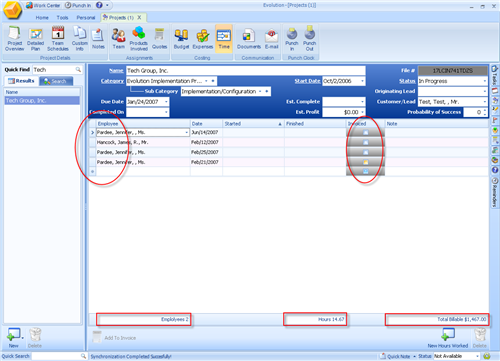Toggle Invoiced button for Feb/21/2007 row
Image resolution: width=500 pixels, height=361 pixels.
[x=365, y=162]
